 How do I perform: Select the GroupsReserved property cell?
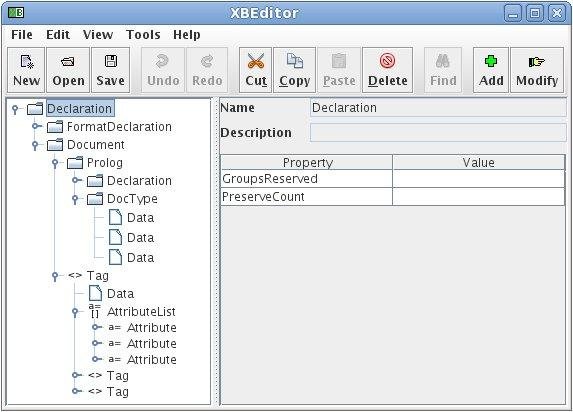tap(307, 179)
